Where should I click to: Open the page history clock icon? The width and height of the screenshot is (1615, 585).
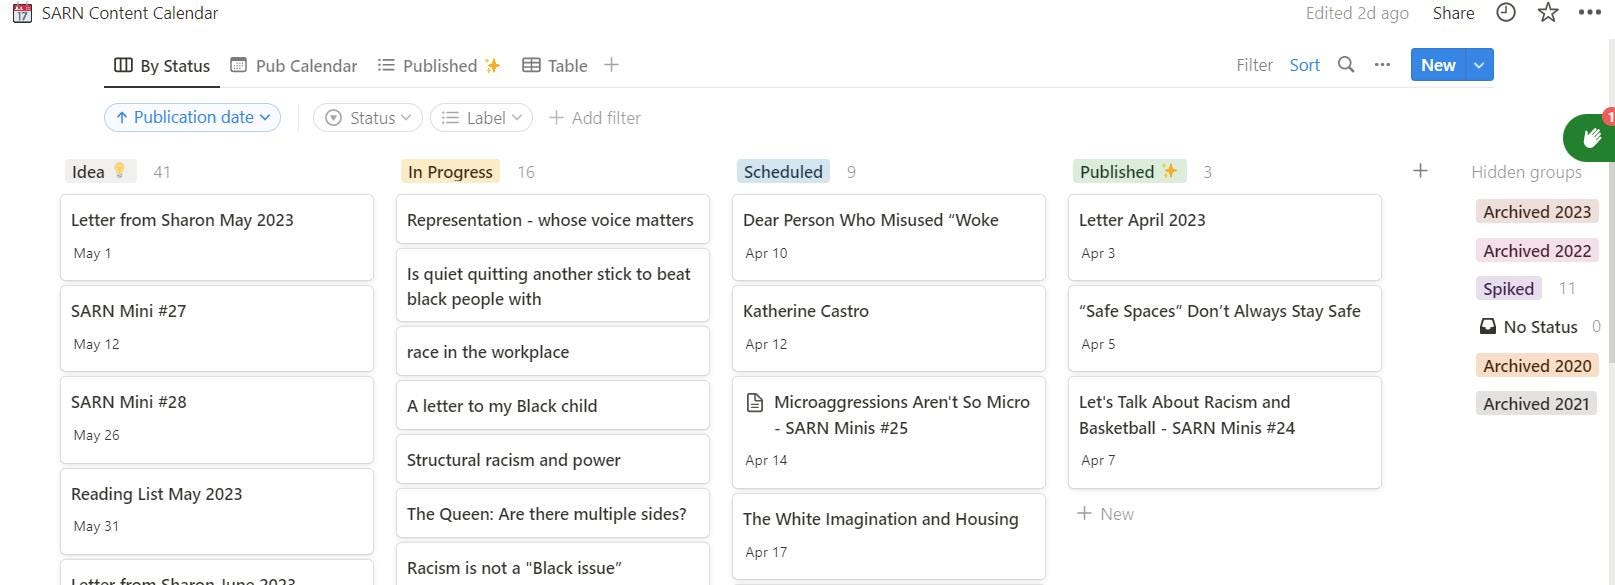pos(1505,13)
